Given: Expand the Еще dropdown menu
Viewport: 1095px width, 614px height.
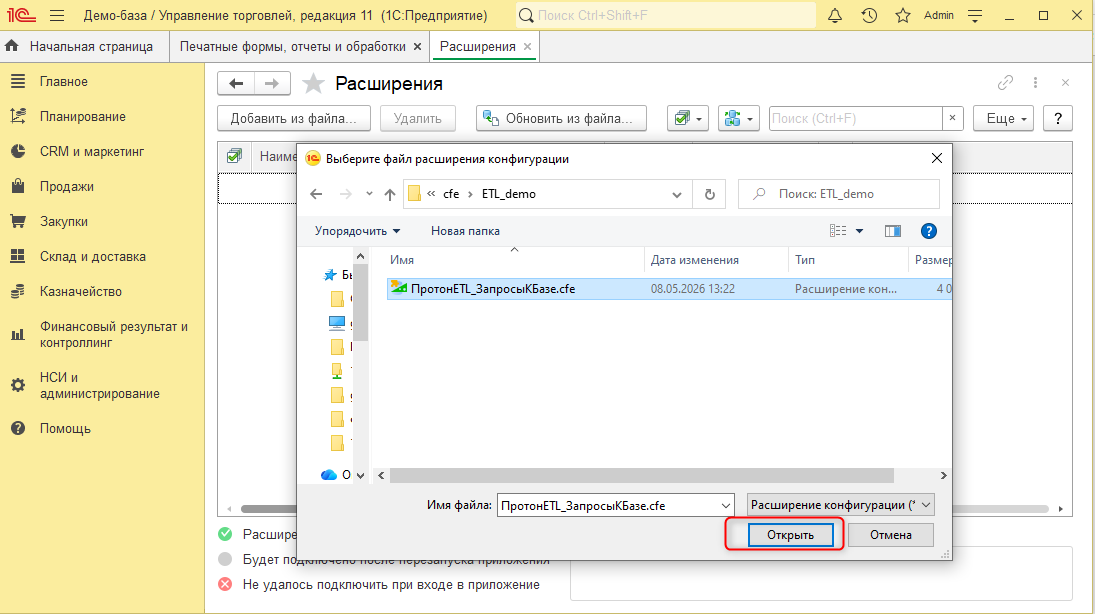Looking at the screenshot, I should tap(1006, 119).
